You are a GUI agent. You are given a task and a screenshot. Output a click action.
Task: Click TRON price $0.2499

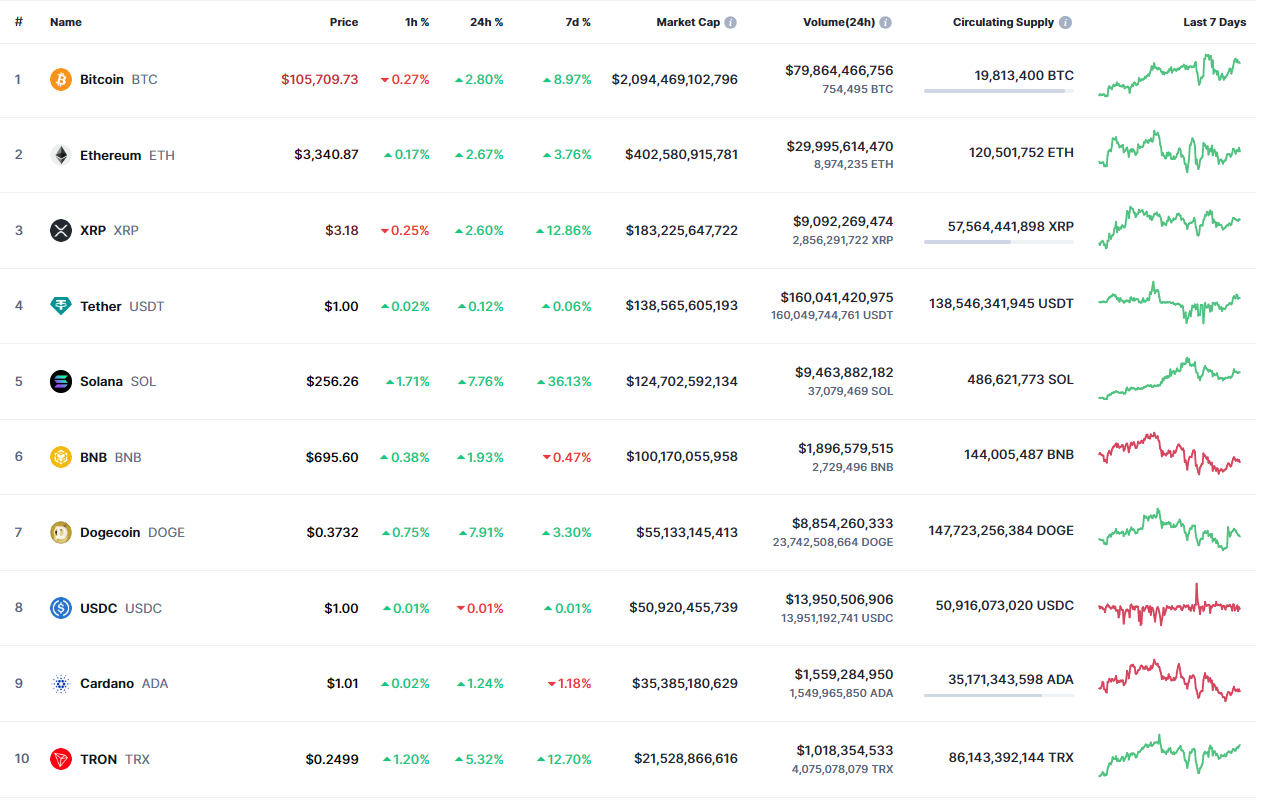coord(332,759)
